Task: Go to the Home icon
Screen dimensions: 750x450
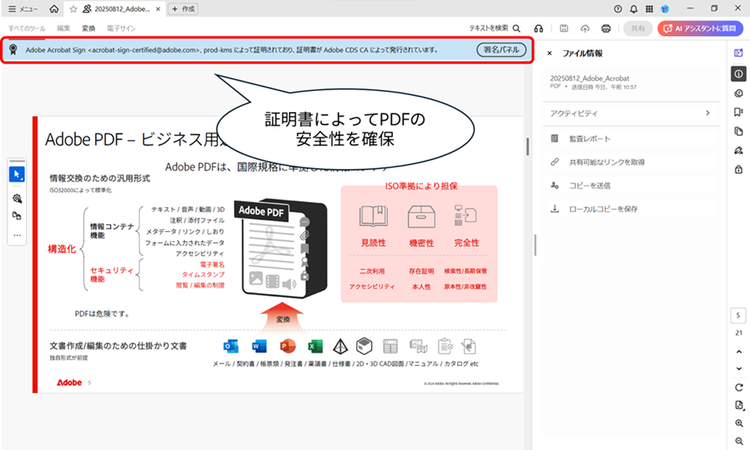Action: click(x=54, y=9)
